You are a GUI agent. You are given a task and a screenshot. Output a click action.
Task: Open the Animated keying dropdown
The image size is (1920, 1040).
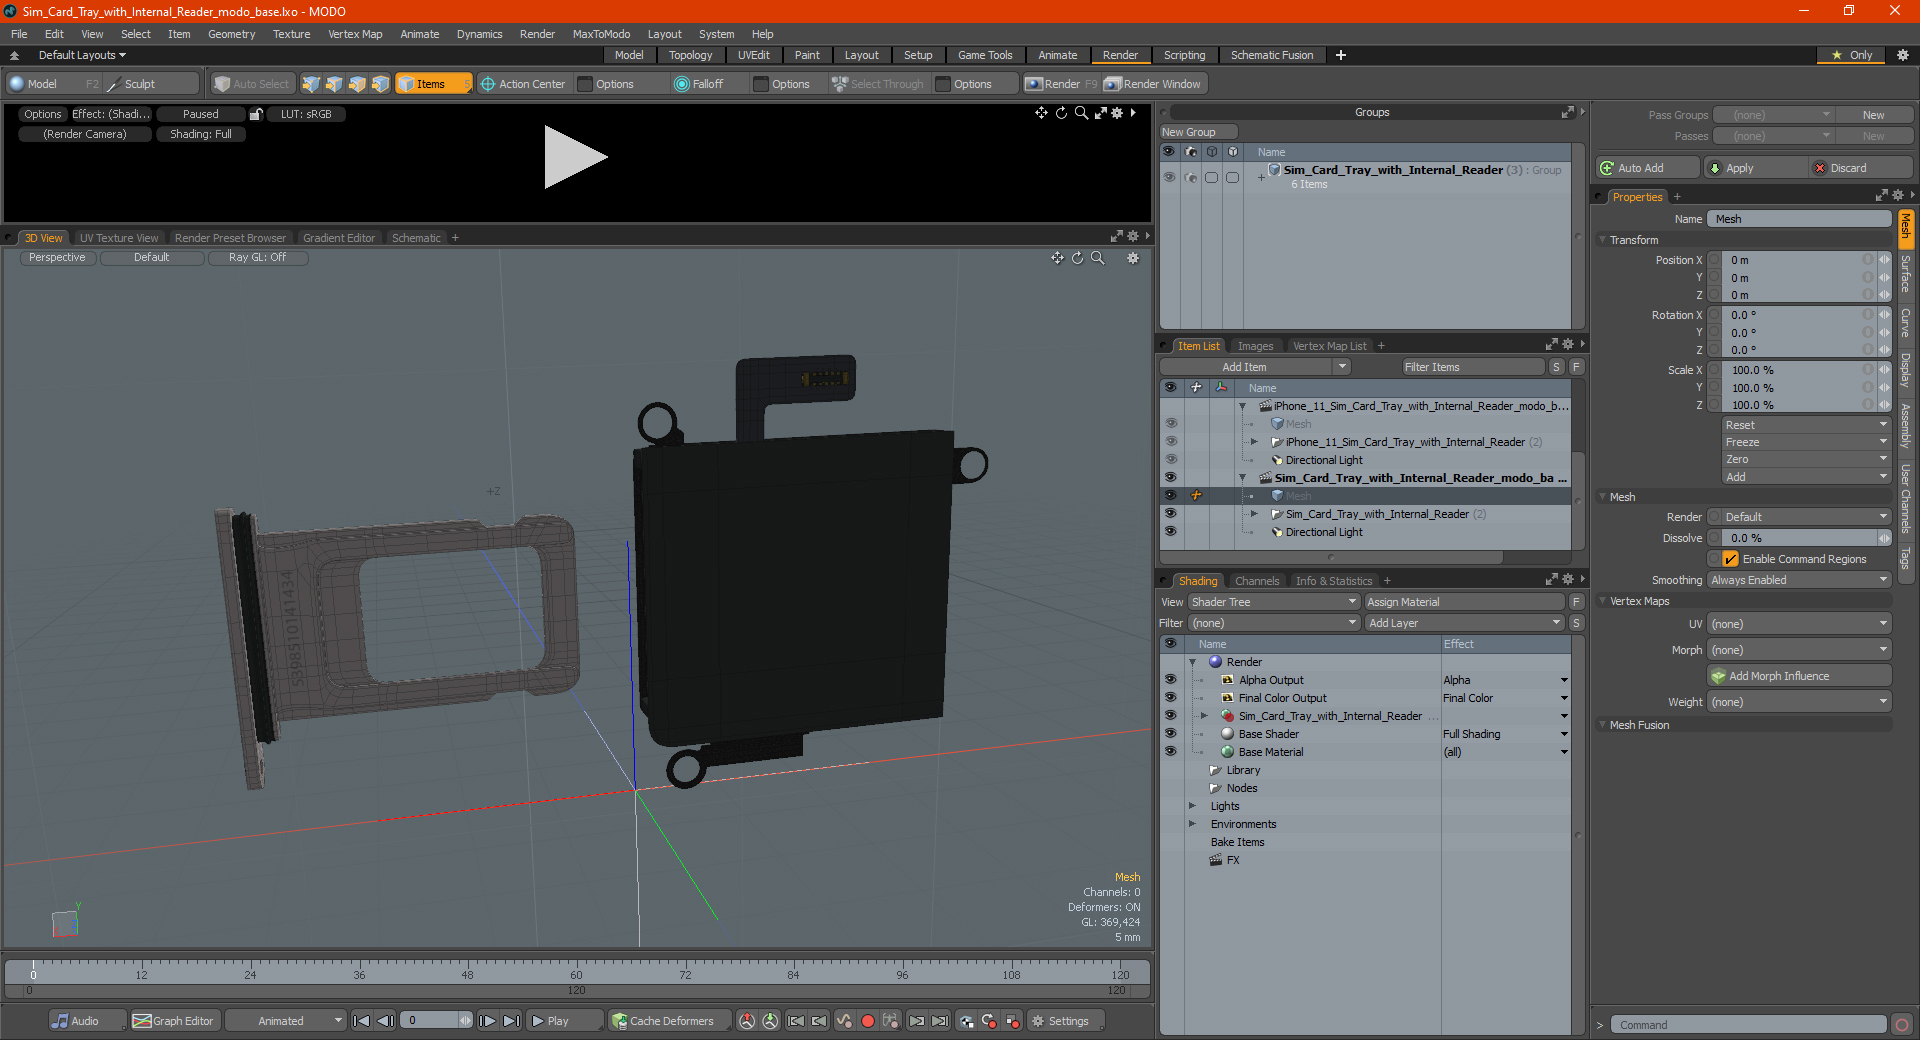(x=285, y=1021)
